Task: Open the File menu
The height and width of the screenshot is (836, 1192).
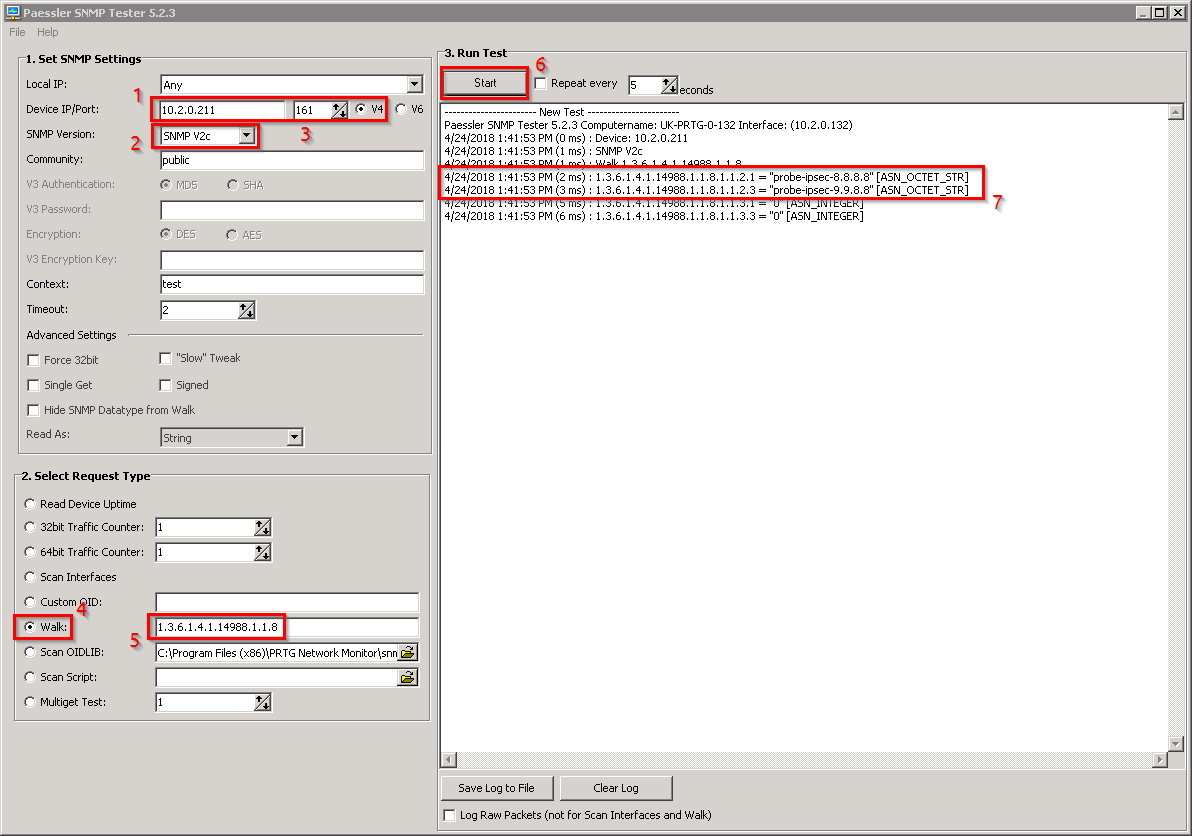Action: [x=17, y=32]
